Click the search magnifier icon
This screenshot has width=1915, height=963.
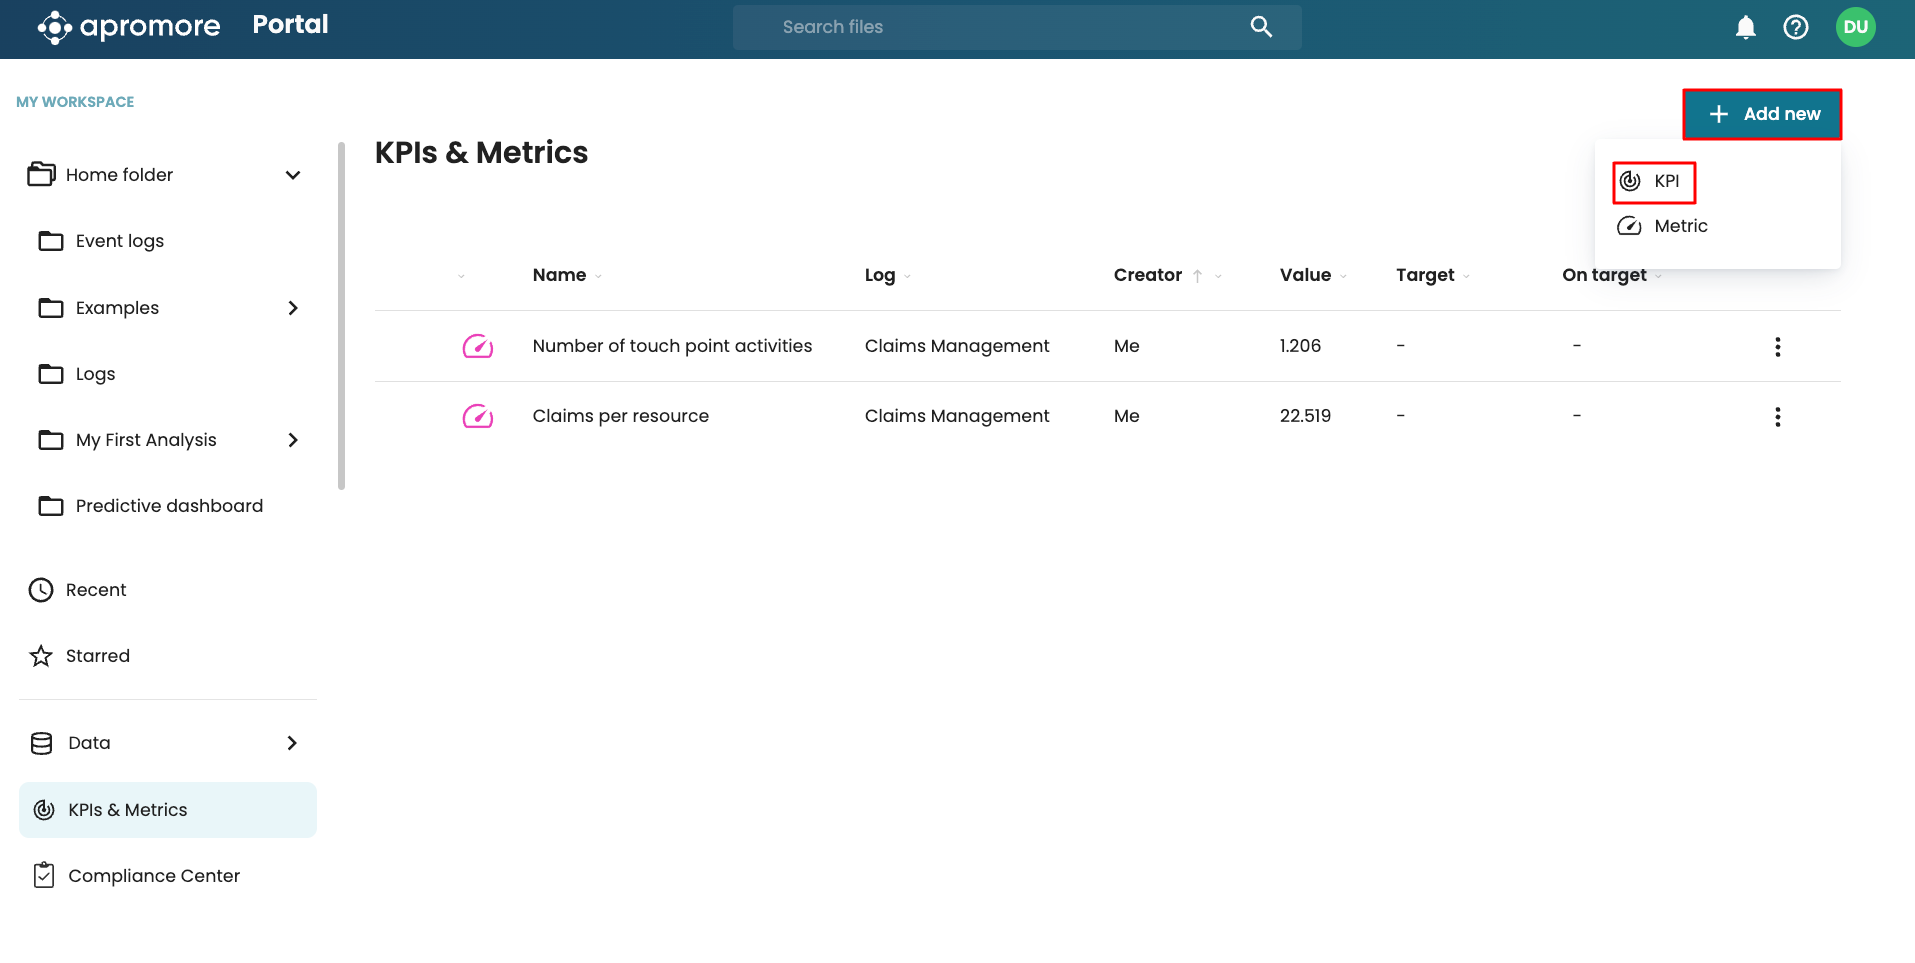coord(1261,27)
